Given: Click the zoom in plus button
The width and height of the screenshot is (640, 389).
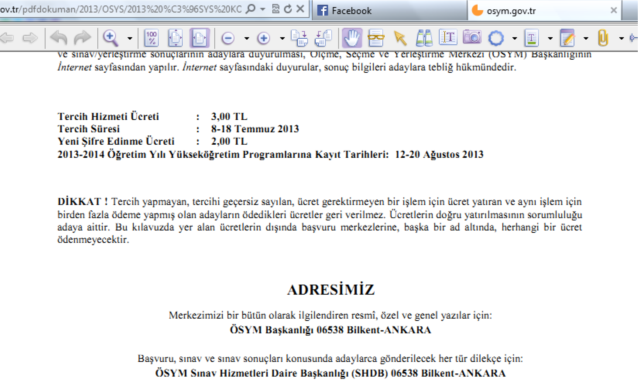Looking at the screenshot, I should coord(263,38).
